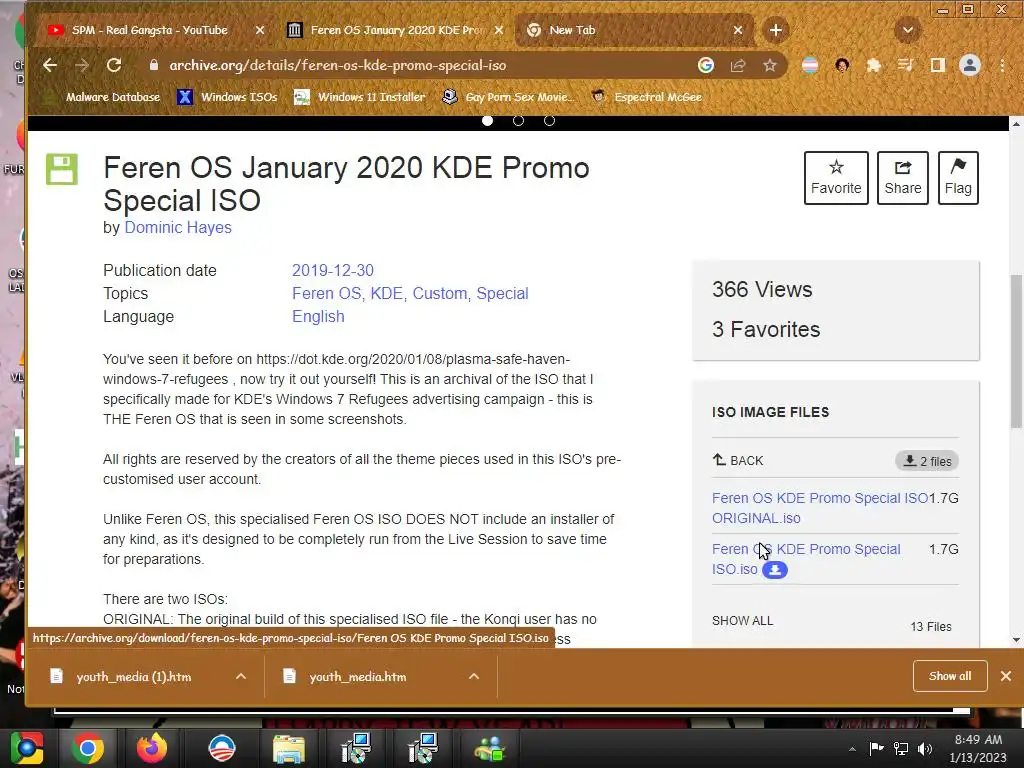Click the forward navigation arrow

point(82,65)
